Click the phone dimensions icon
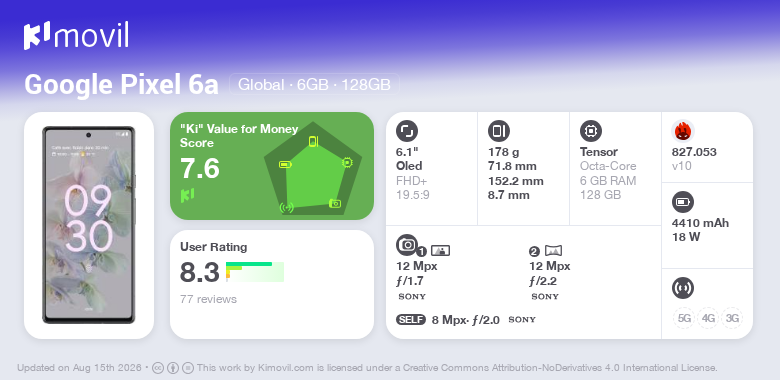The height and width of the screenshot is (380, 780). (499, 131)
